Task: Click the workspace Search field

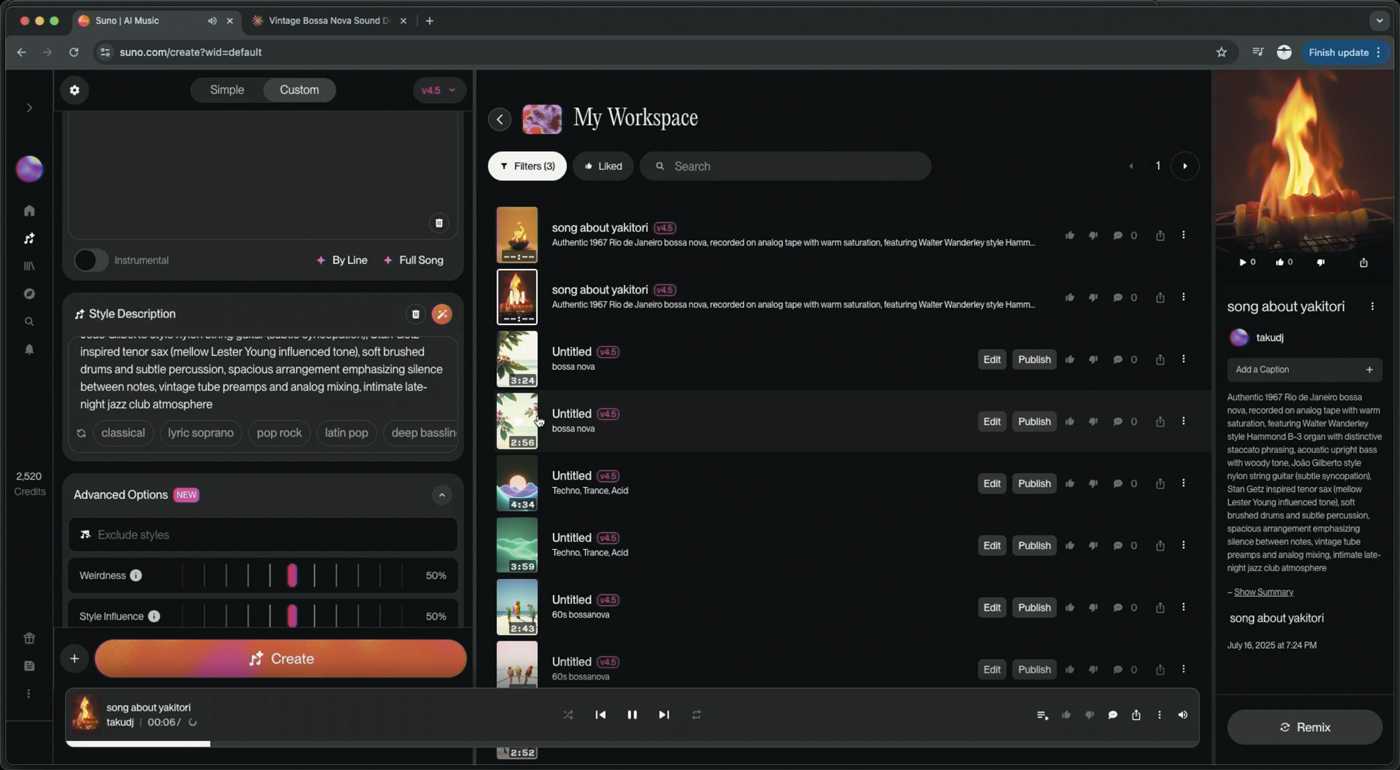Action: click(790, 166)
